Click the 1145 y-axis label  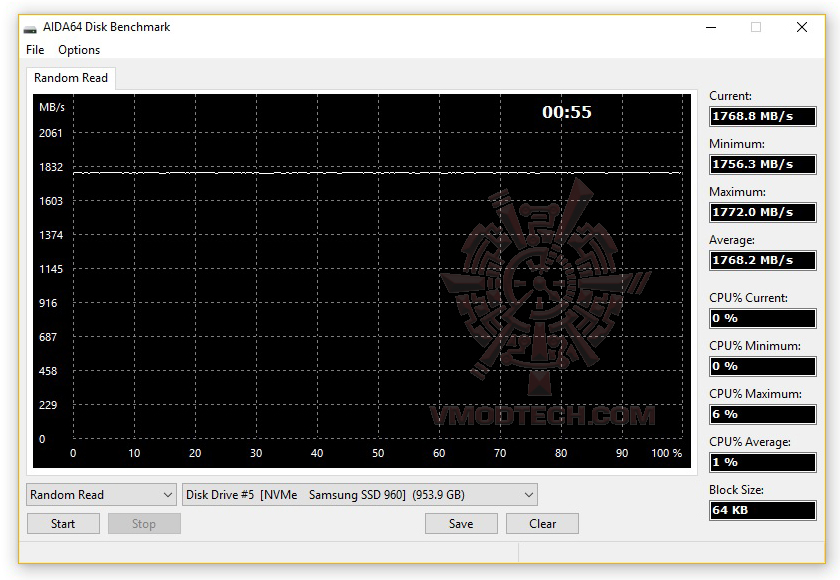(x=51, y=269)
